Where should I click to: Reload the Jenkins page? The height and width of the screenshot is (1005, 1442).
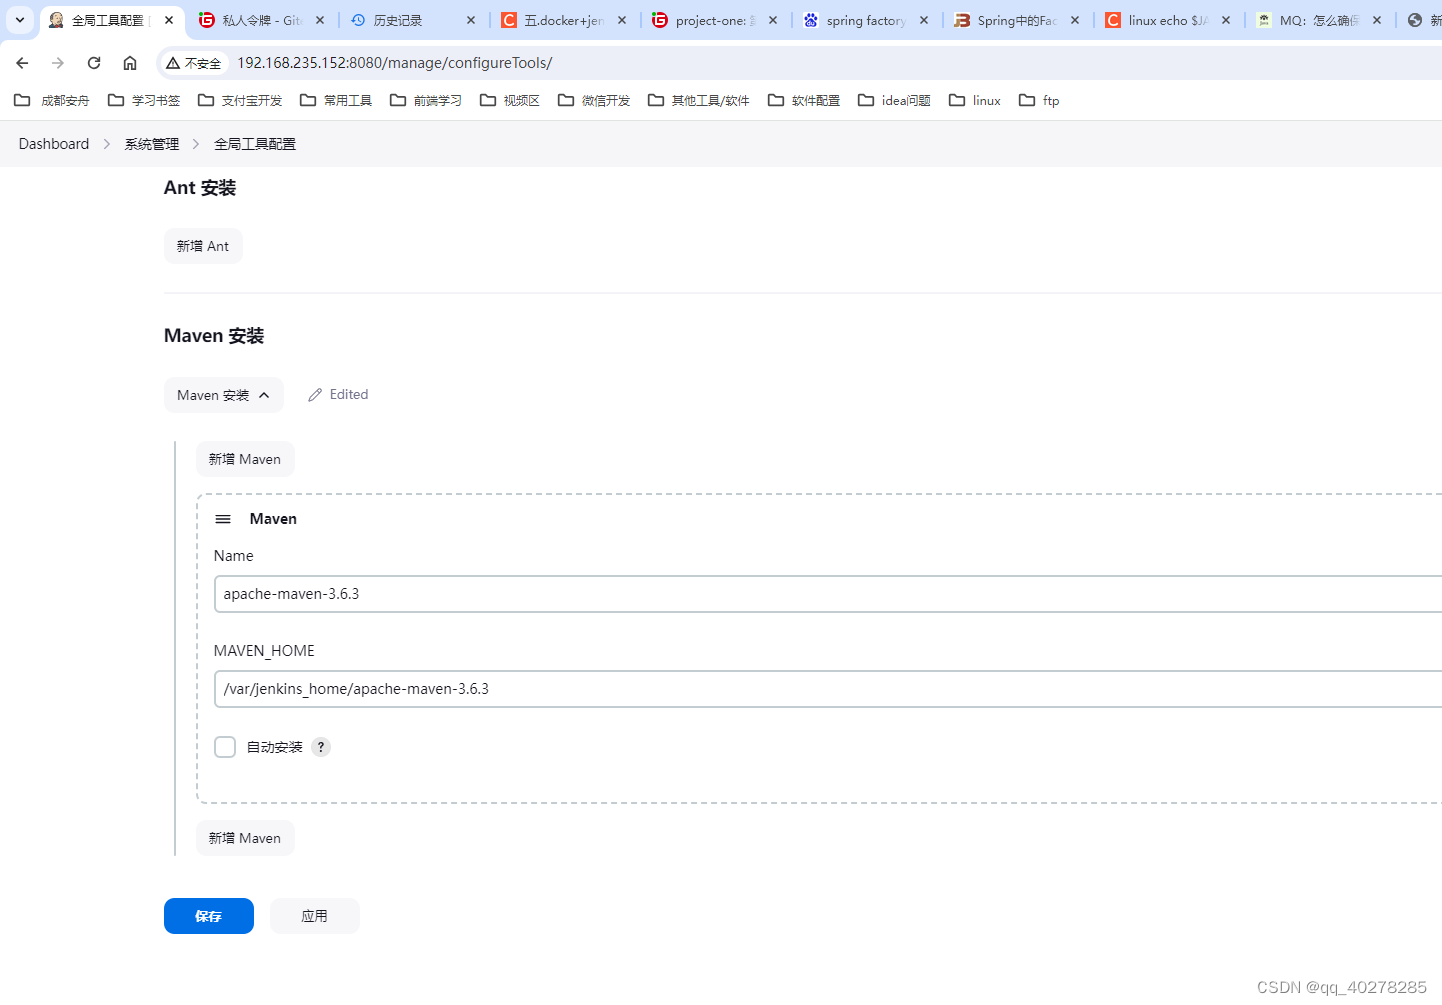[94, 63]
